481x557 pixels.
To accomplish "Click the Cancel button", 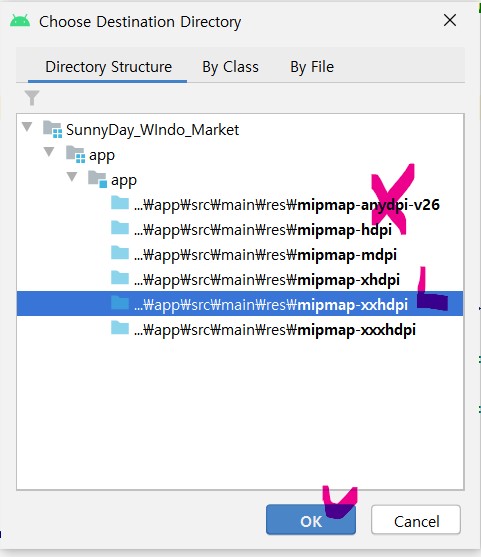I will [x=416, y=520].
